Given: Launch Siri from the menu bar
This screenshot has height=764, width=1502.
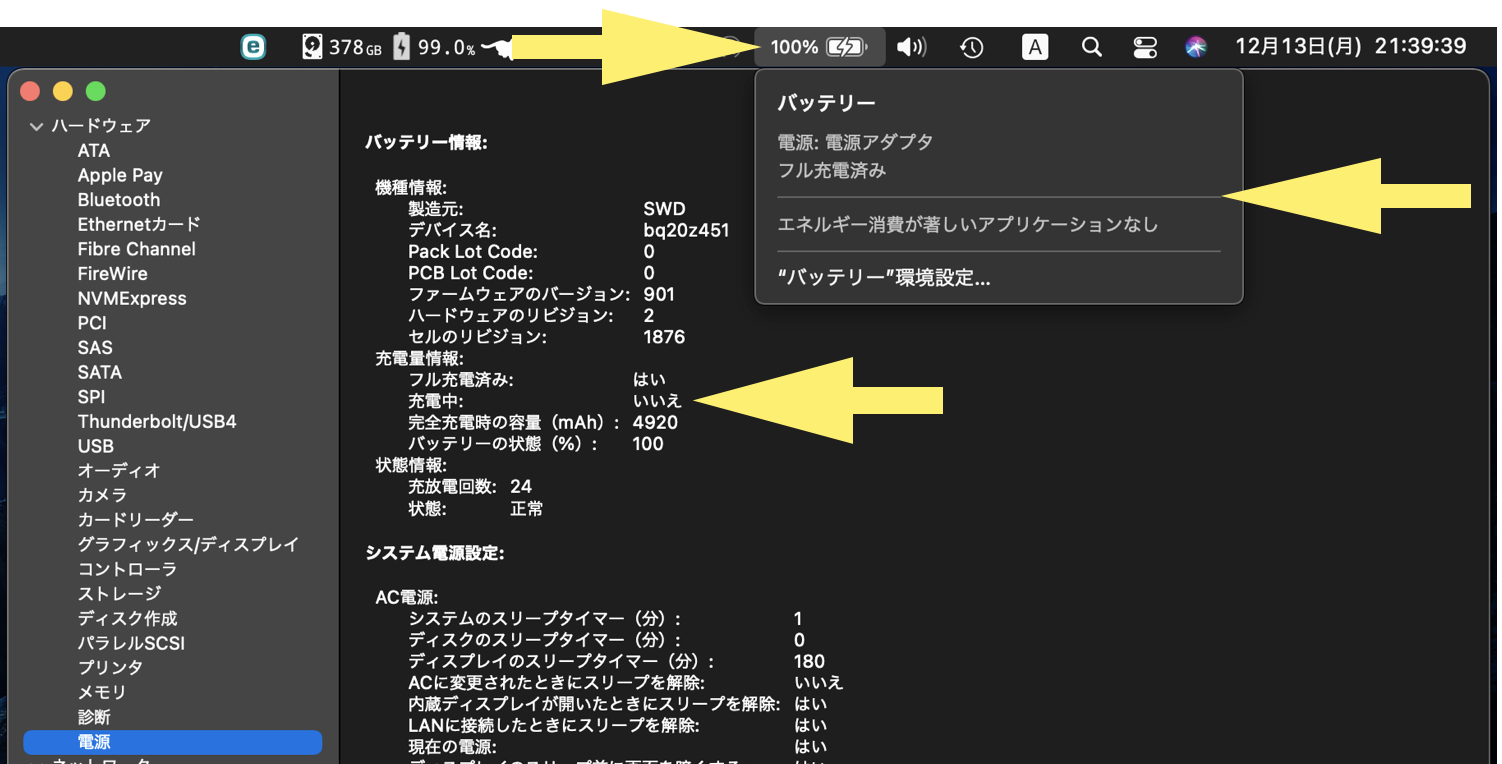Looking at the screenshot, I should pos(1196,47).
